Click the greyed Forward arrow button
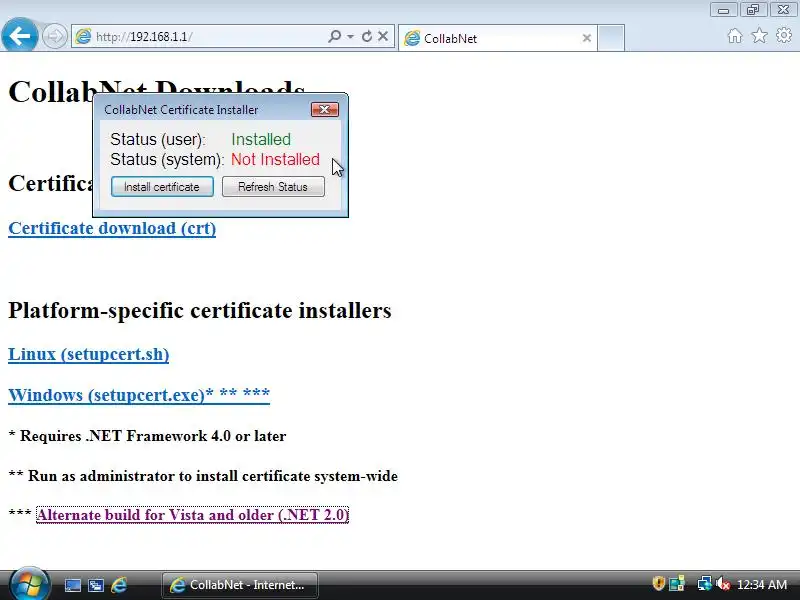800x600 pixels. (x=54, y=37)
